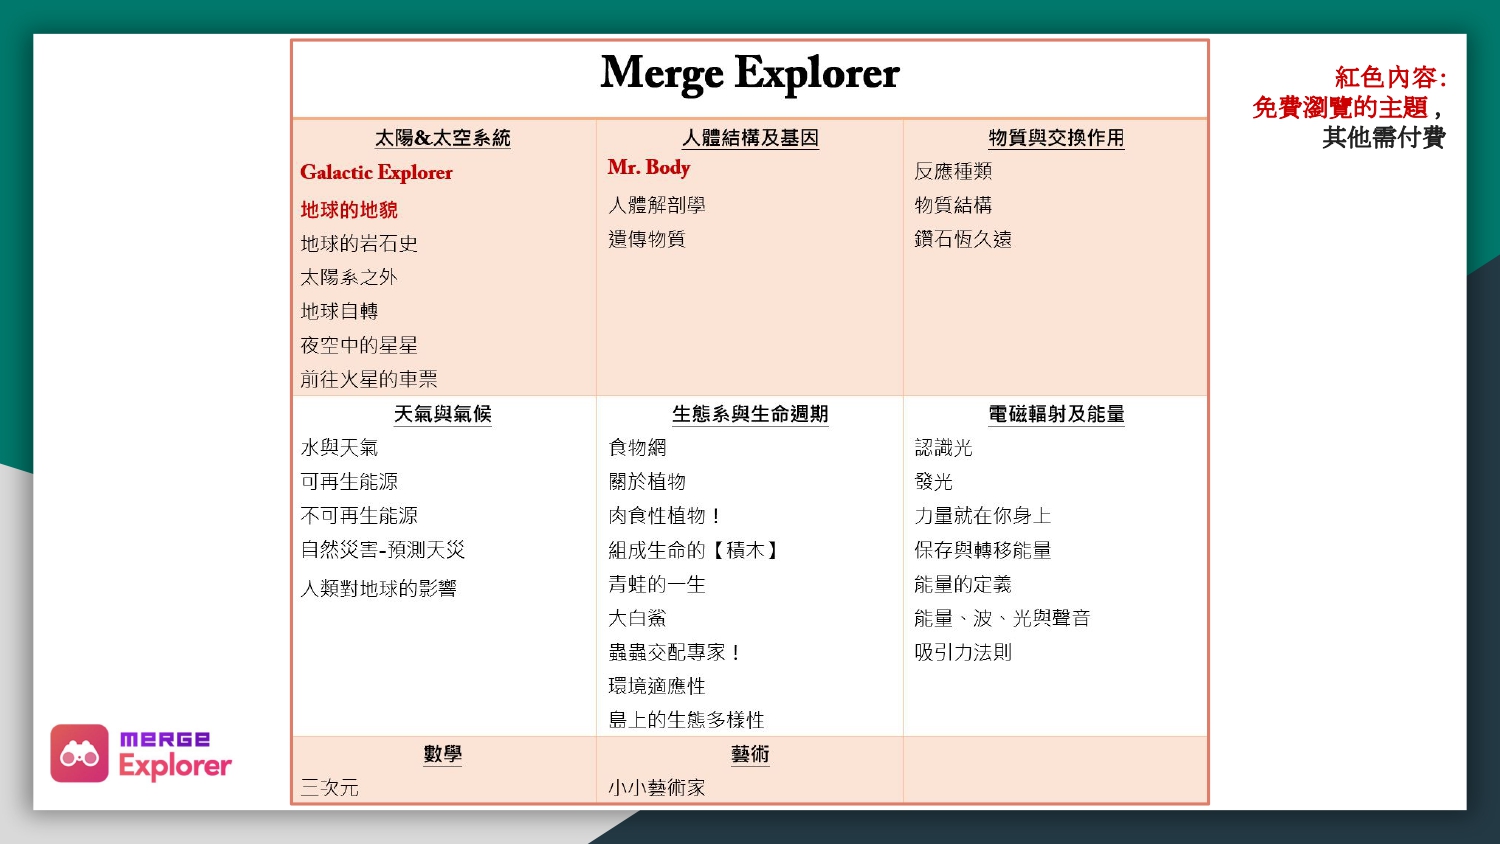
Task: Select the '數學' category heading
Action: tap(443, 754)
